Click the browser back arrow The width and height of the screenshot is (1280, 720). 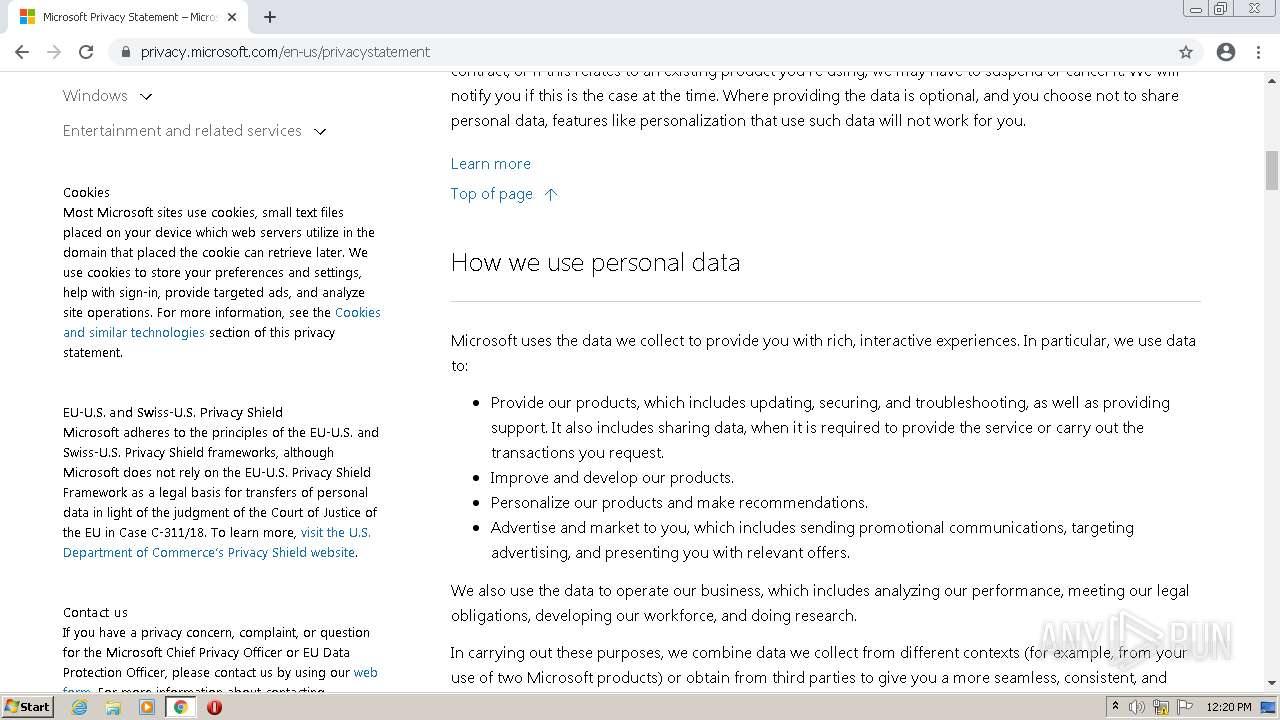(x=22, y=52)
